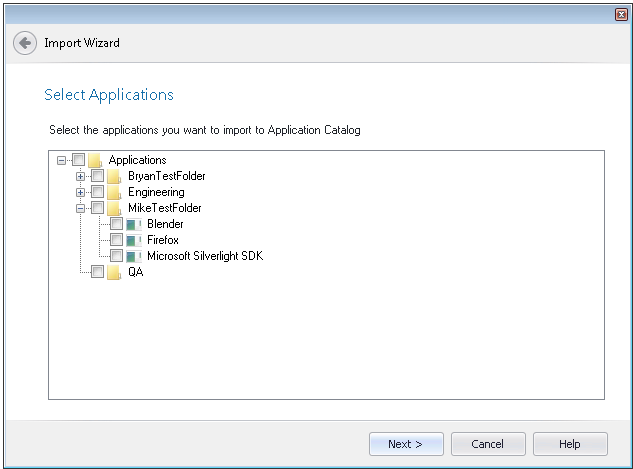Click the Engineering folder icon
The height and width of the screenshot is (469, 633).
tap(114, 192)
